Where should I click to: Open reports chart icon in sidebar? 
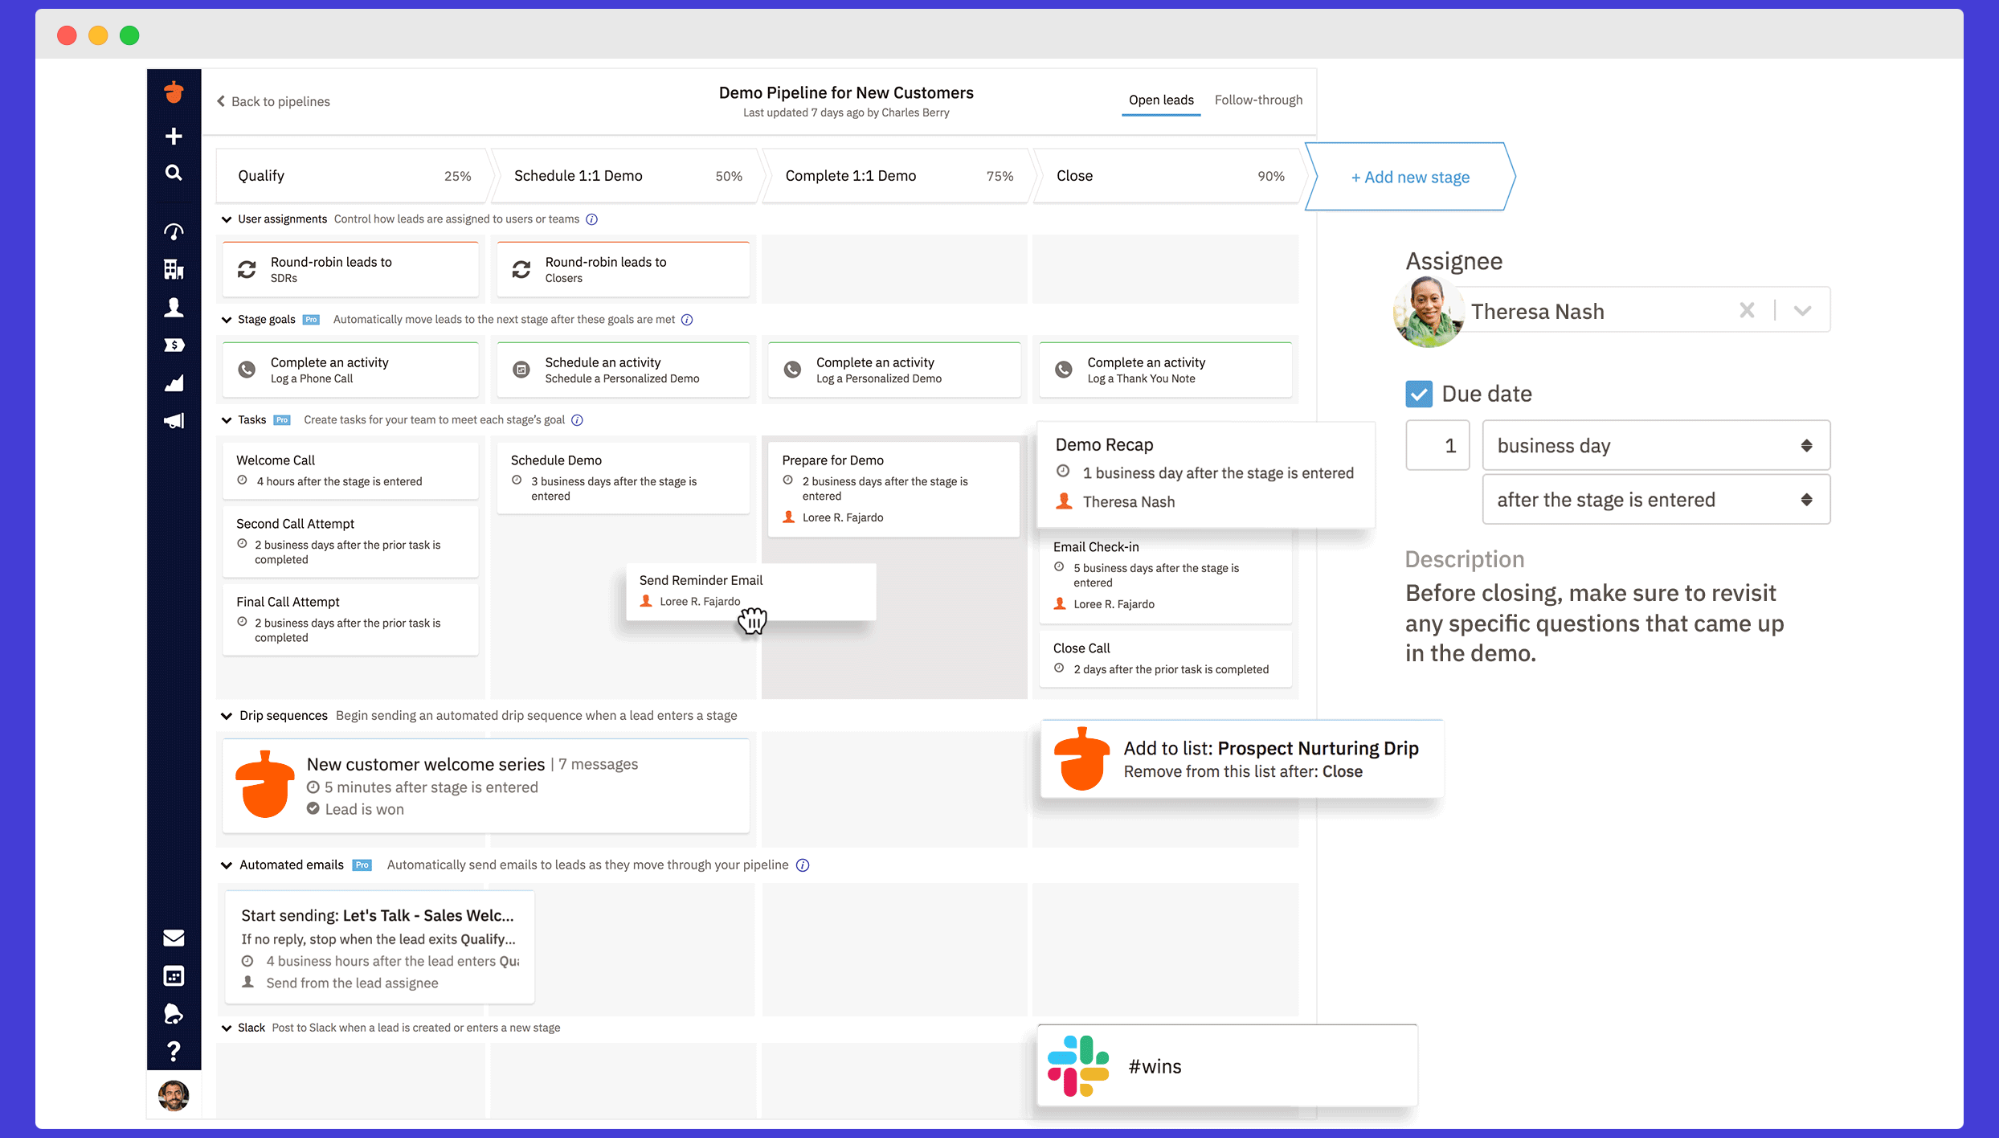(174, 383)
